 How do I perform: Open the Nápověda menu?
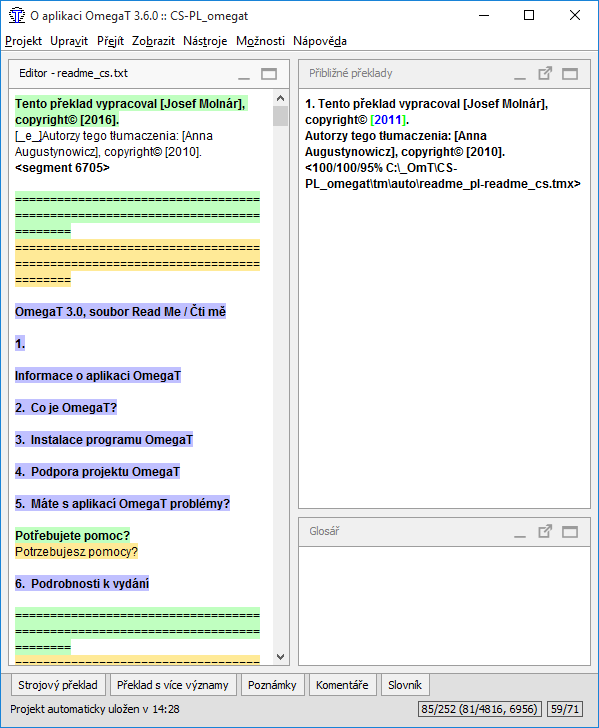[x=320, y=41]
